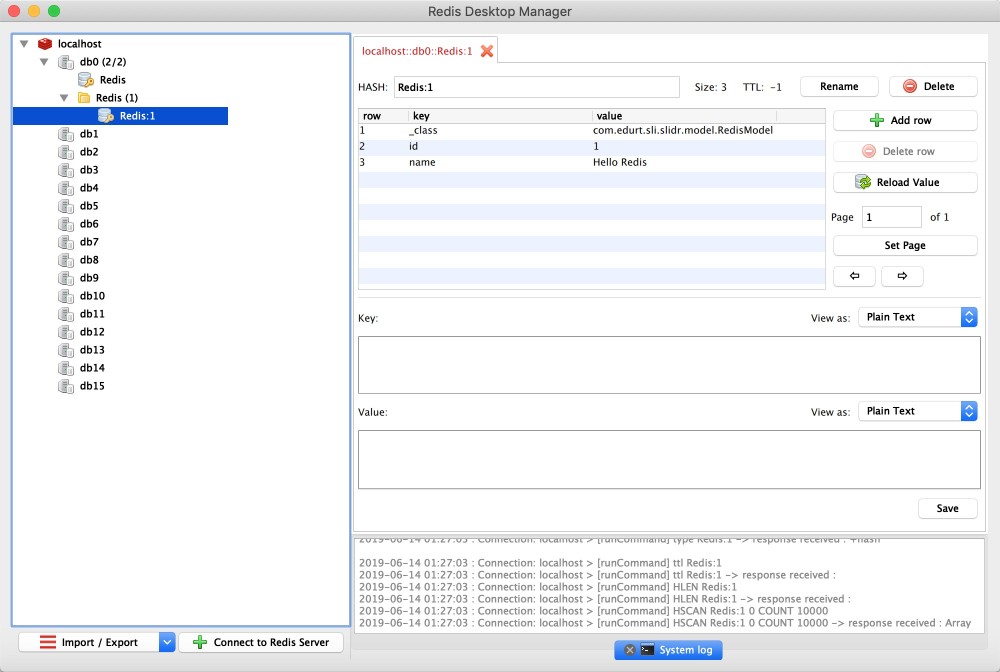Click the Value text area

(668, 459)
